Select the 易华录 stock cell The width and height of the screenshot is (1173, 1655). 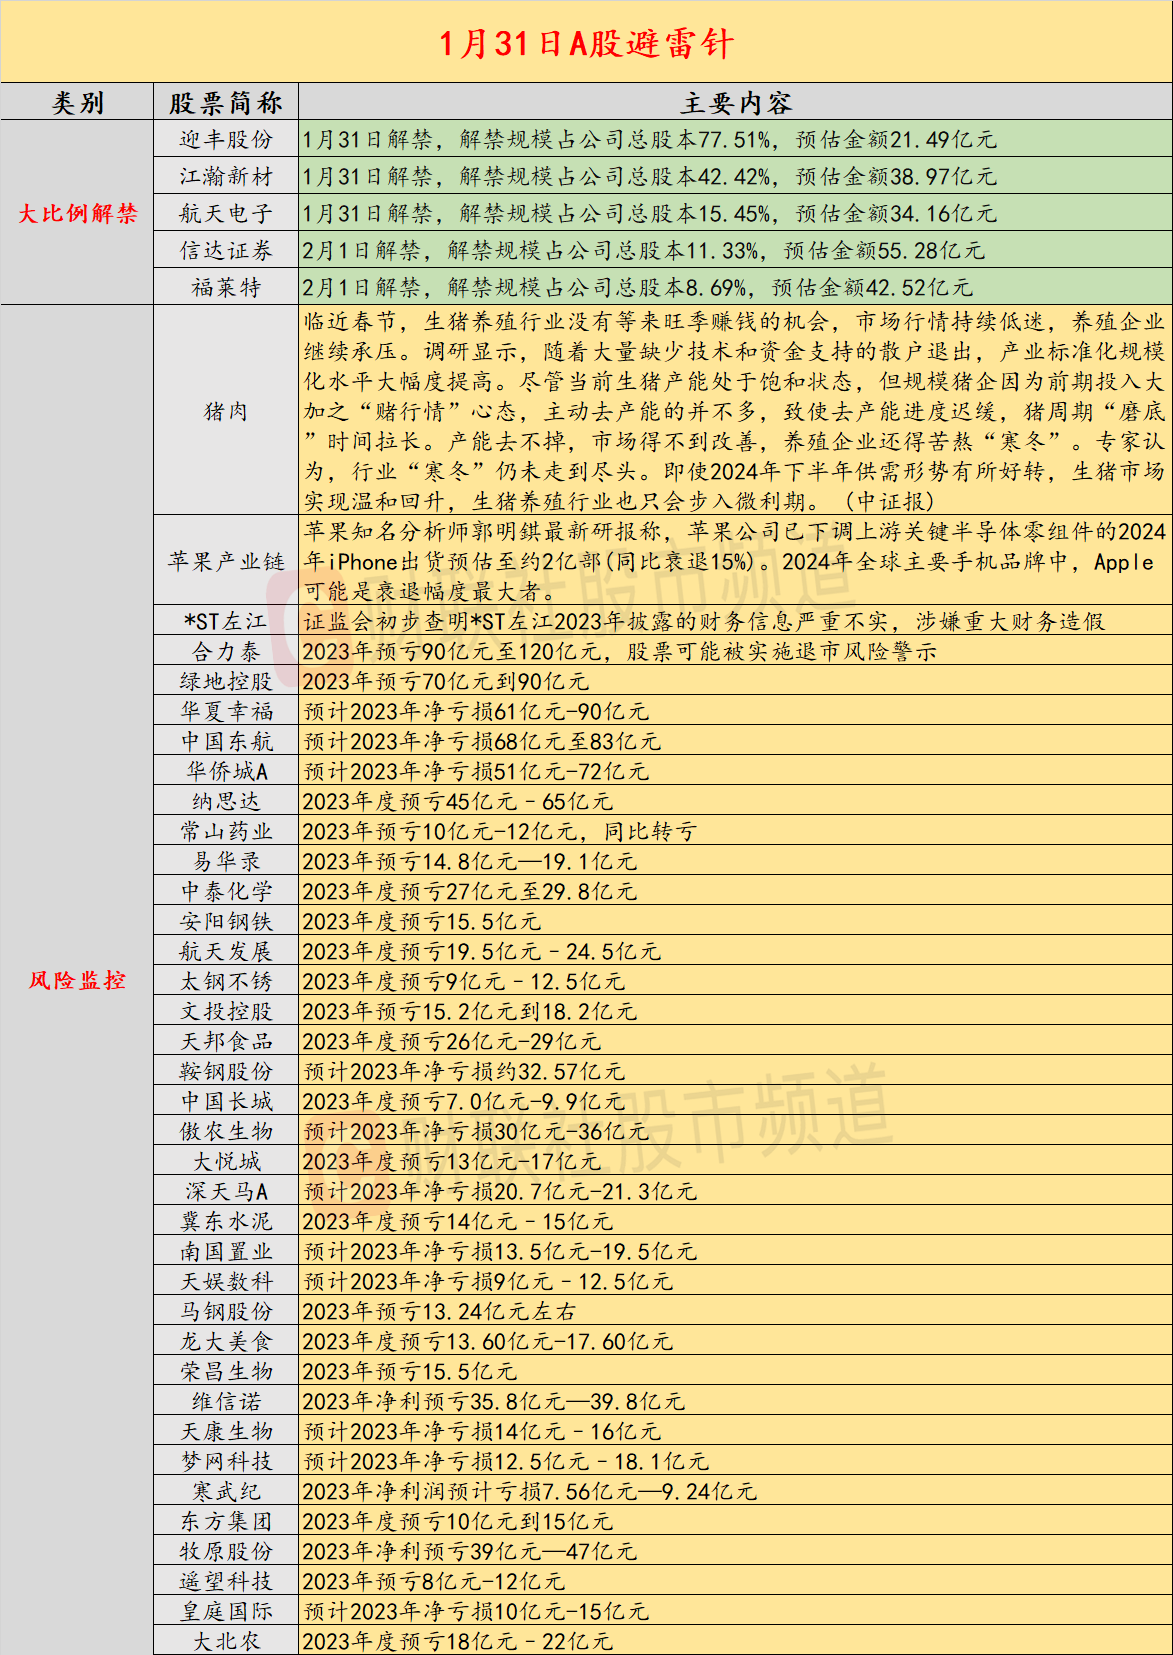click(x=226, y=861)
